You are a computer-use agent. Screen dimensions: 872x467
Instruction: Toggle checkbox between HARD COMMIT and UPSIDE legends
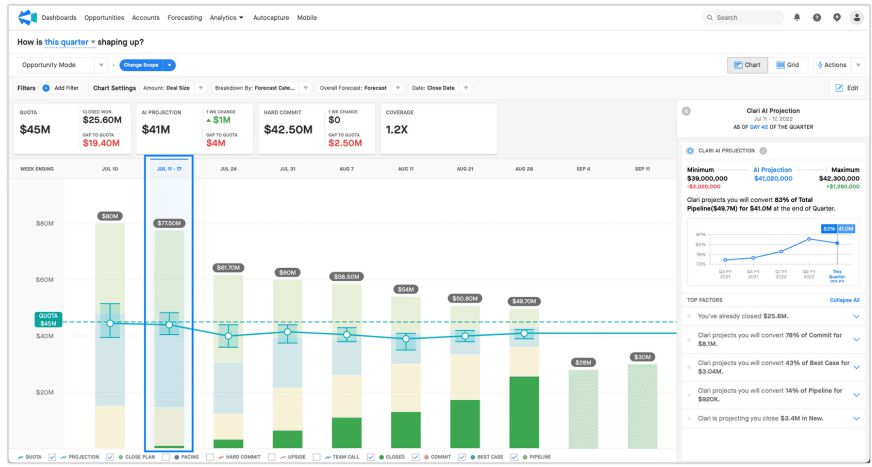pos(271,457)
